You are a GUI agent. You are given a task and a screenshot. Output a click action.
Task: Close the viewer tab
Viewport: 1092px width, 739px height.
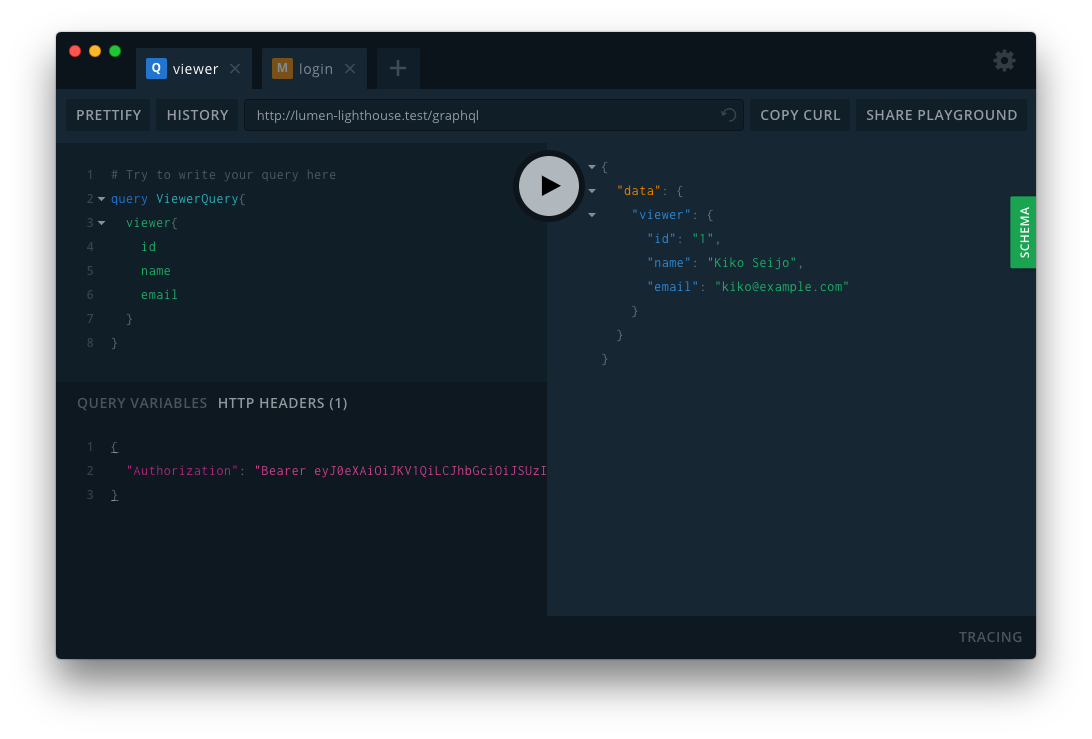(235, 69)
